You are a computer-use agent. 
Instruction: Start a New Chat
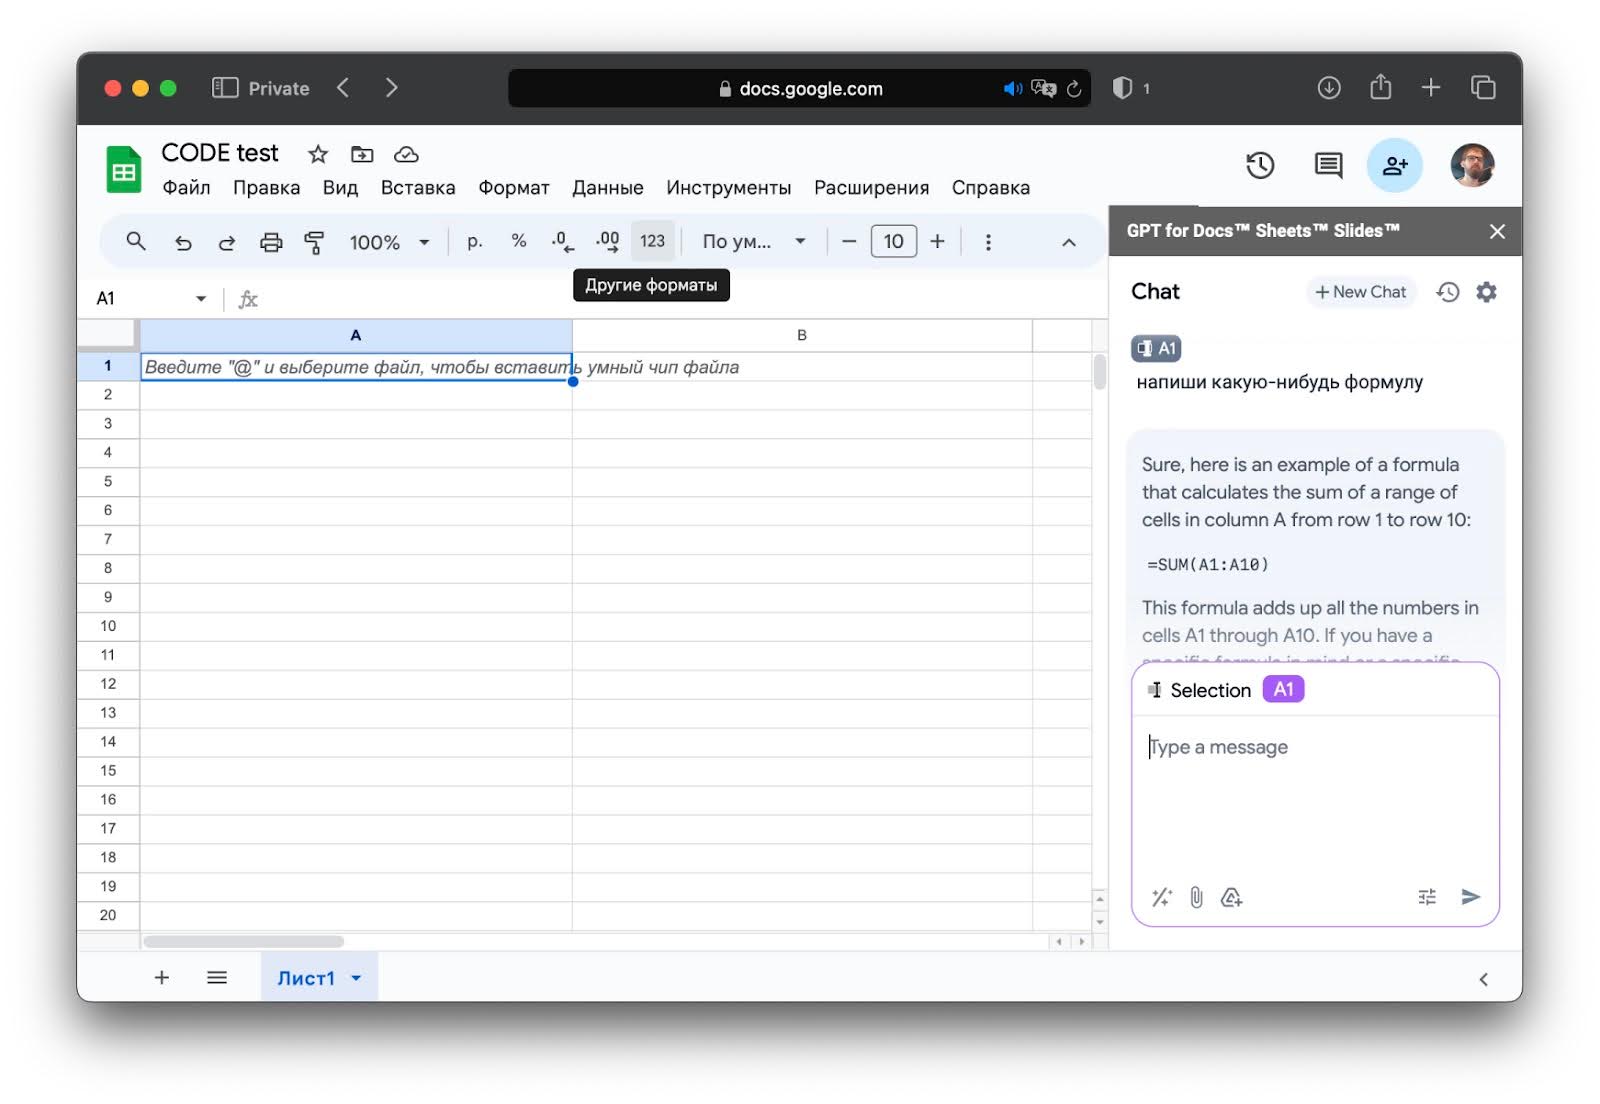pyautogui.click(x=1360, y=292)
